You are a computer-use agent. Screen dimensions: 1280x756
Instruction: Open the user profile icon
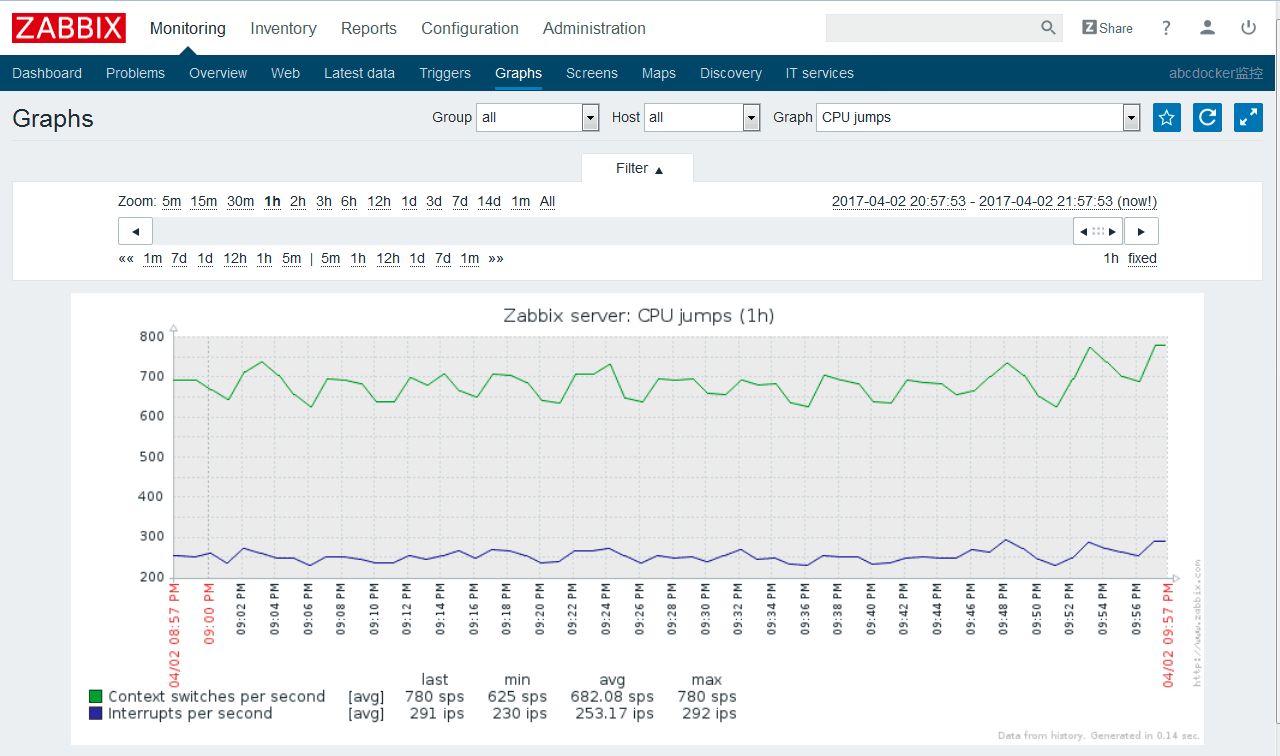pos(1207,28)
